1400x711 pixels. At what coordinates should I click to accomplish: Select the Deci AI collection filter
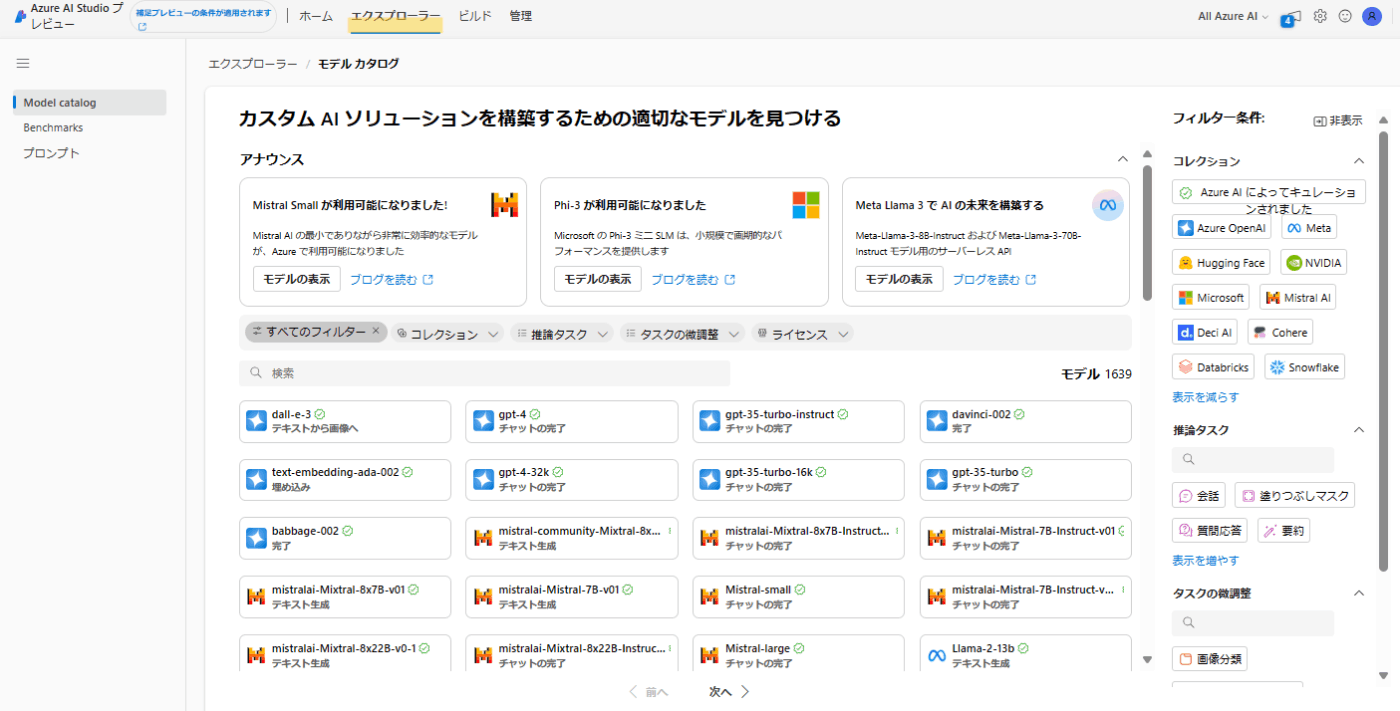(1205, 332)
